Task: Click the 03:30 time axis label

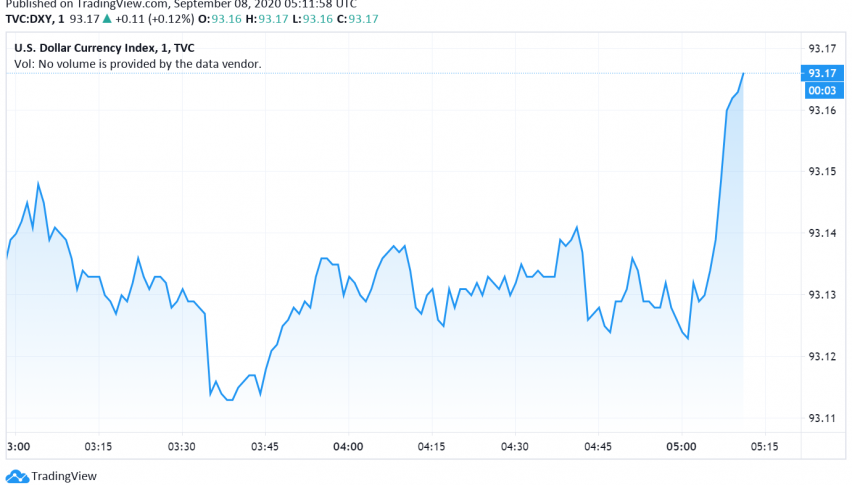Action: (x=181, y=446)
